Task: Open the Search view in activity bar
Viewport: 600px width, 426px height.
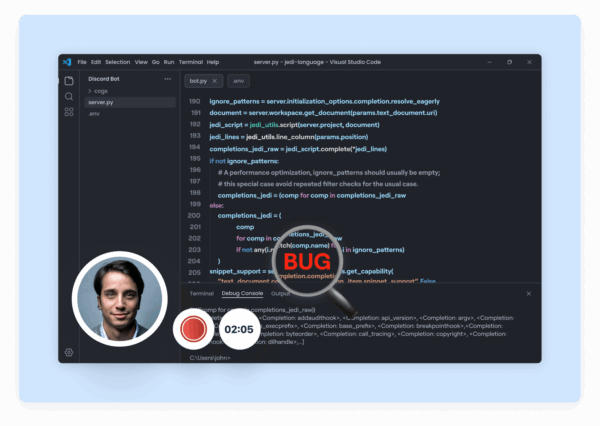Action: [x=69, y=96]
